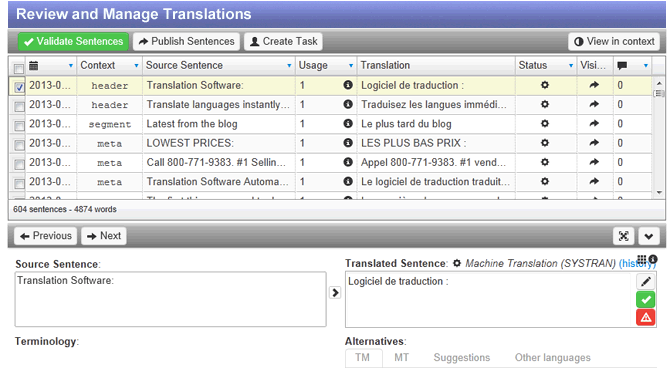Select the 'LOWEST PRICES:' source cell
Screen dimensions: 670x368
click(219, 143)
